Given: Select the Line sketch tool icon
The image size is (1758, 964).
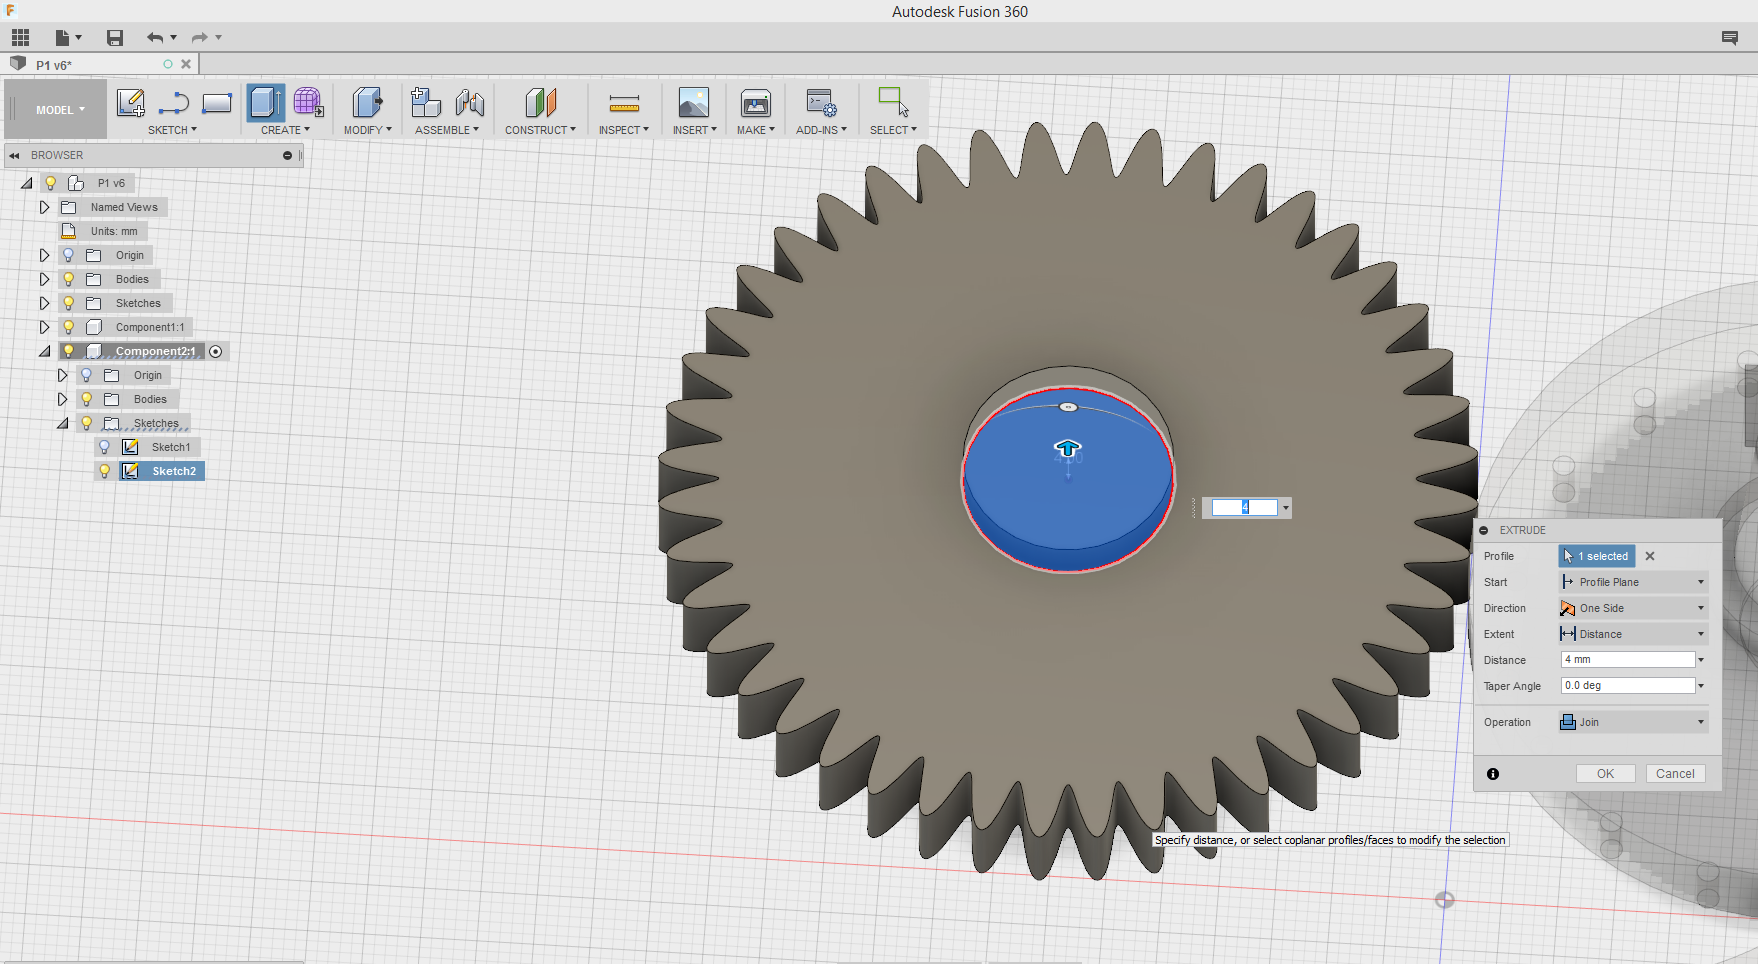Looking at the screenshot, I should (x=174, y=103).
